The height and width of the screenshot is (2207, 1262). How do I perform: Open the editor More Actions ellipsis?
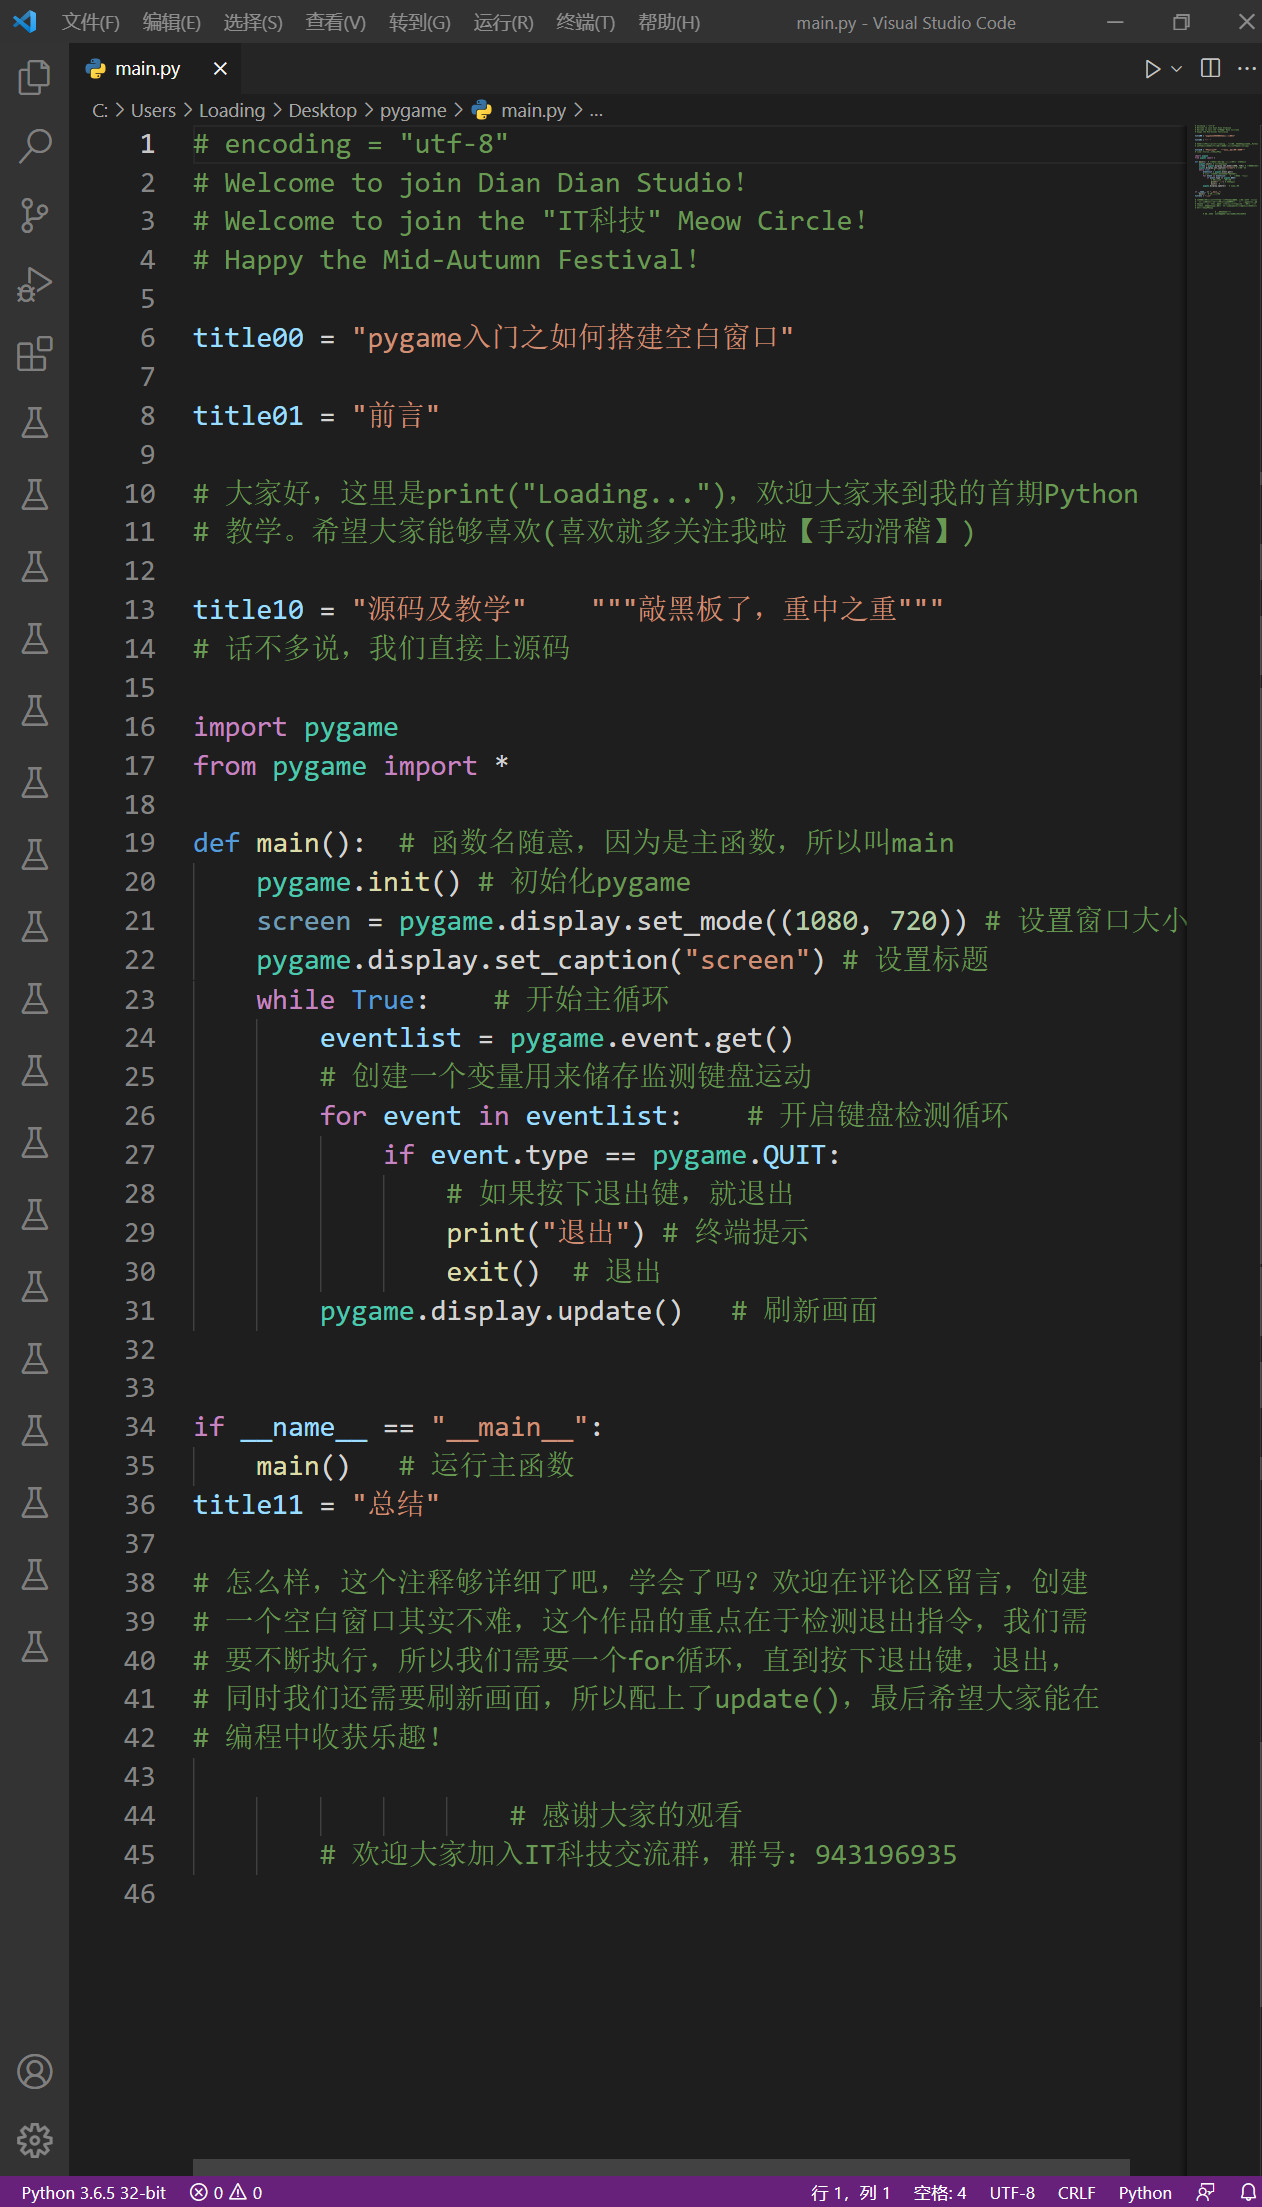pos(1246,68)
